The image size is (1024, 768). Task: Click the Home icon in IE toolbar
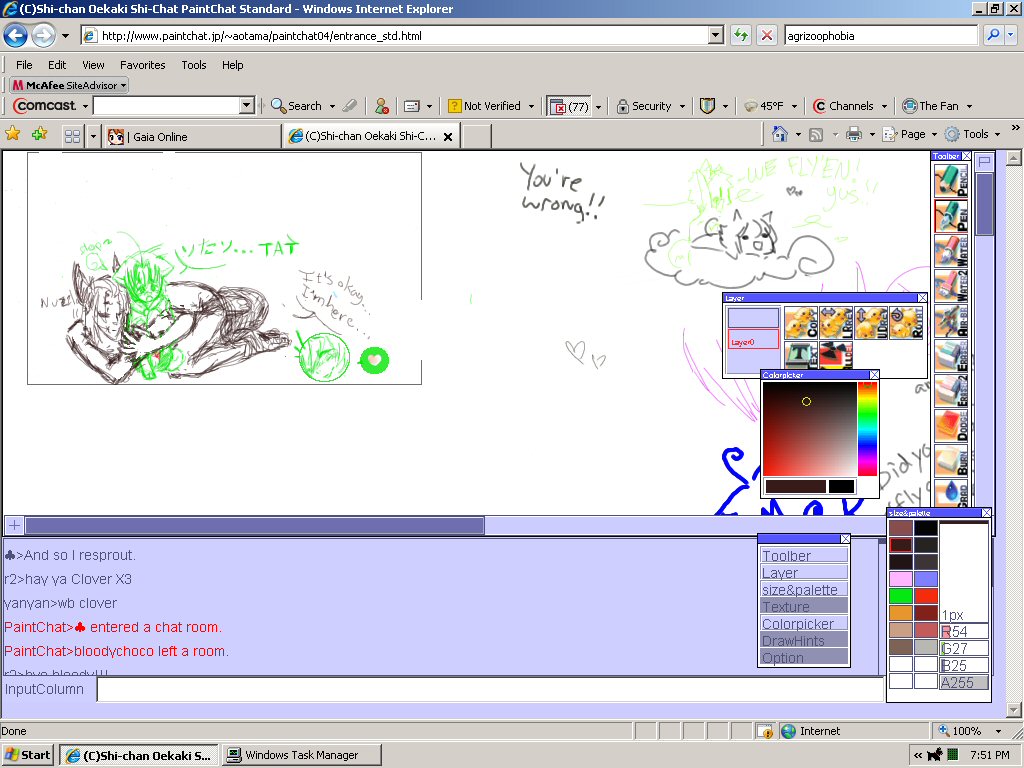780,134
